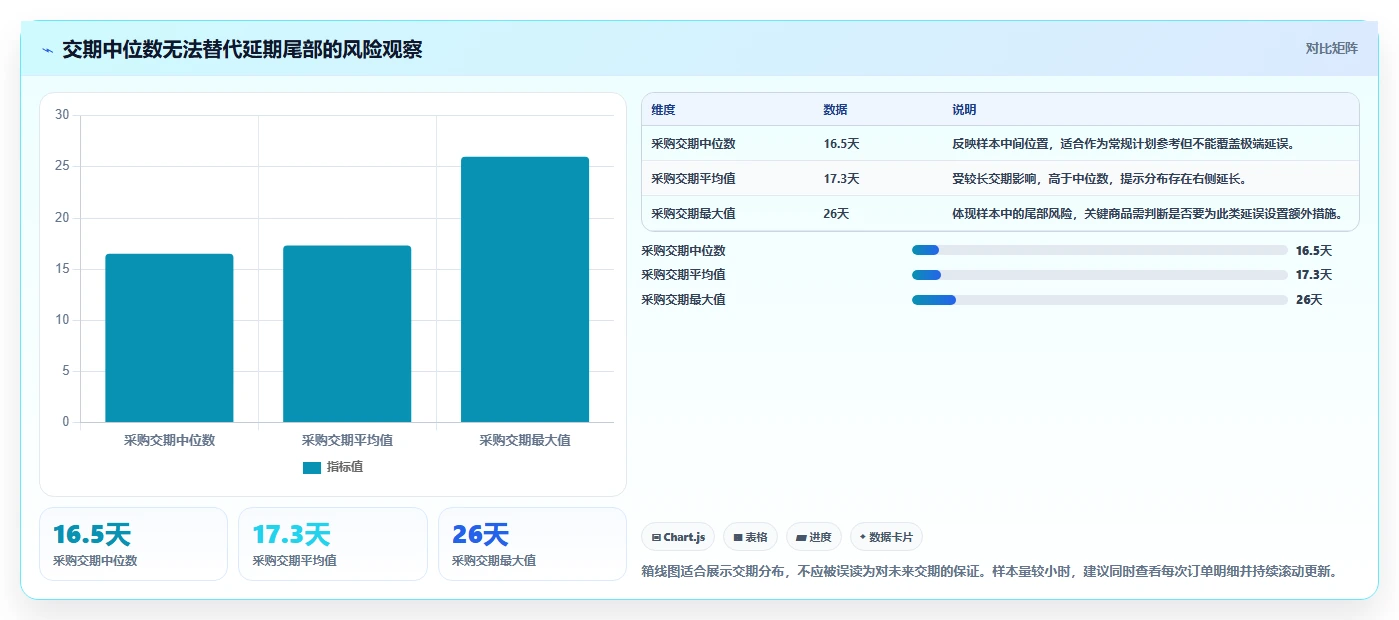Click the 进度 tag chip
Screen dimensions: 1399x620
coord(814,537)
